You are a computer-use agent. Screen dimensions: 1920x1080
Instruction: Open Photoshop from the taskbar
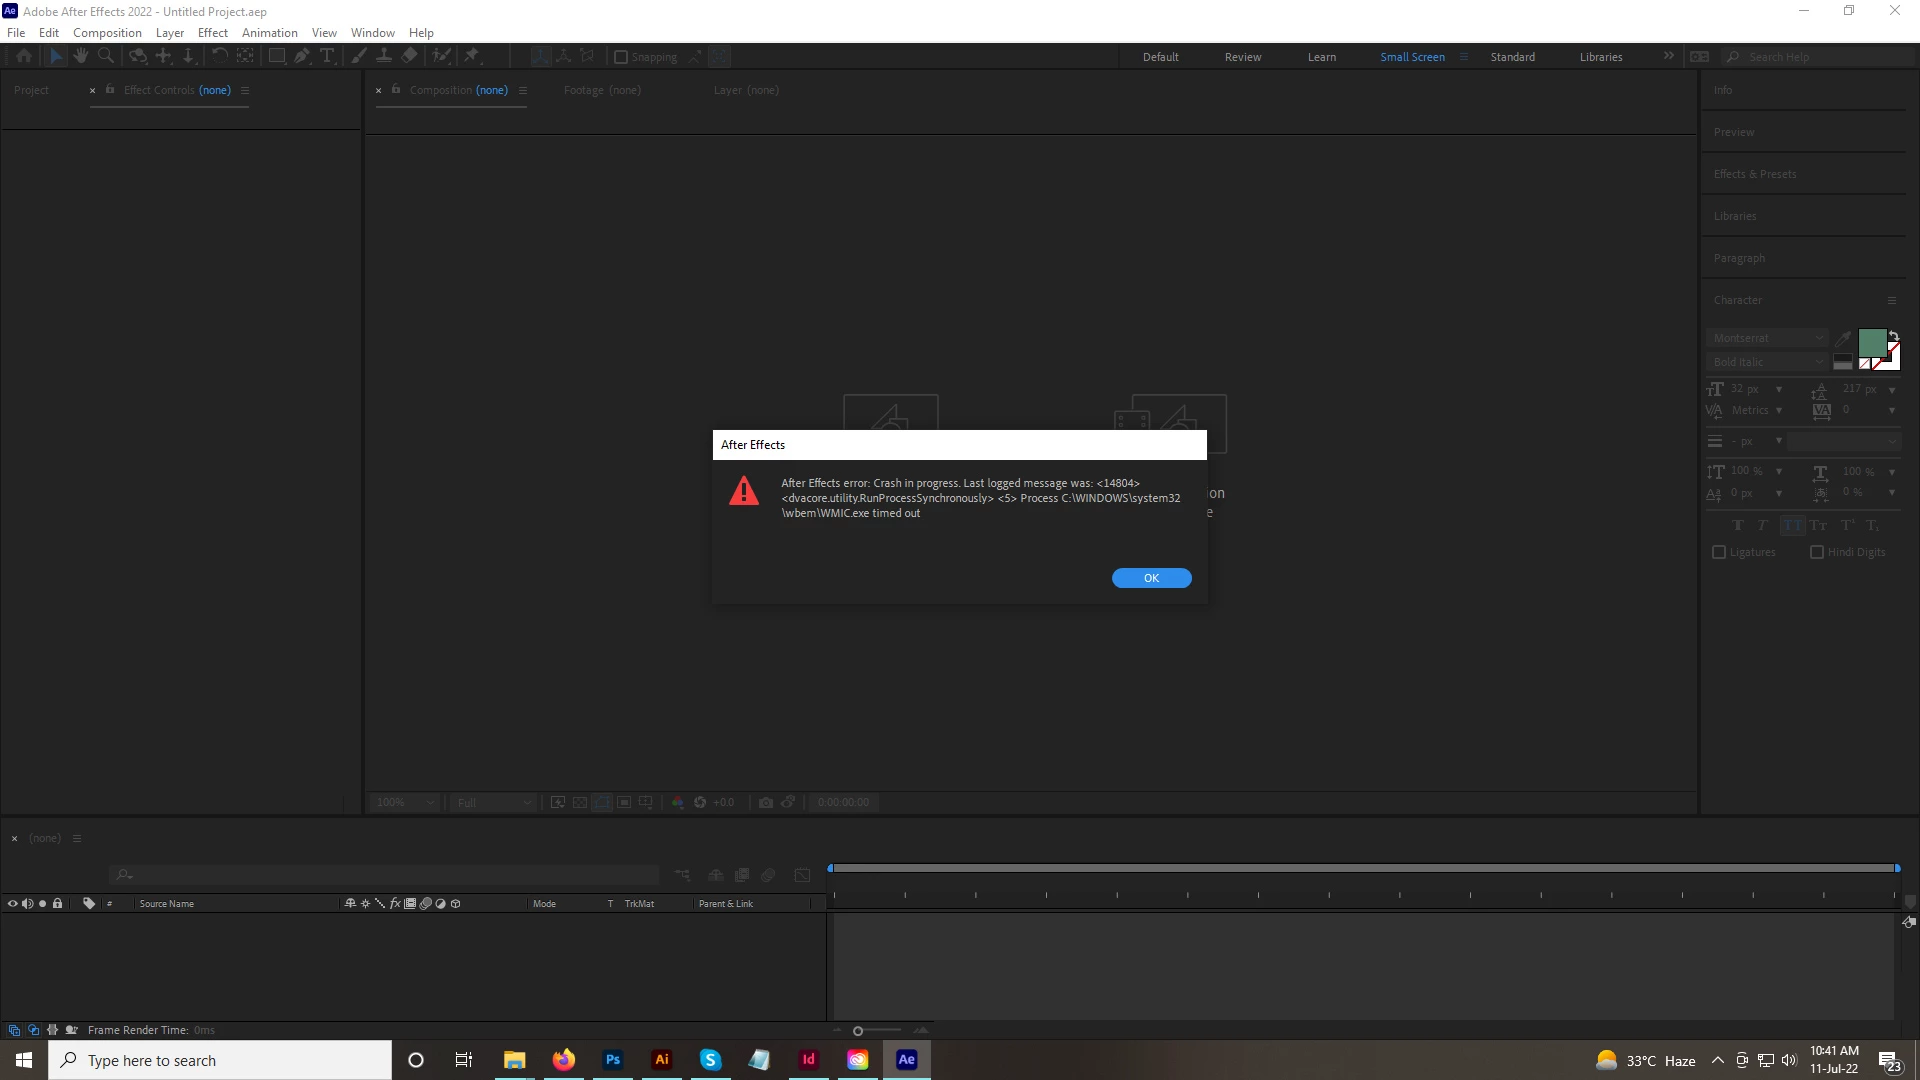click(613, 1060)
